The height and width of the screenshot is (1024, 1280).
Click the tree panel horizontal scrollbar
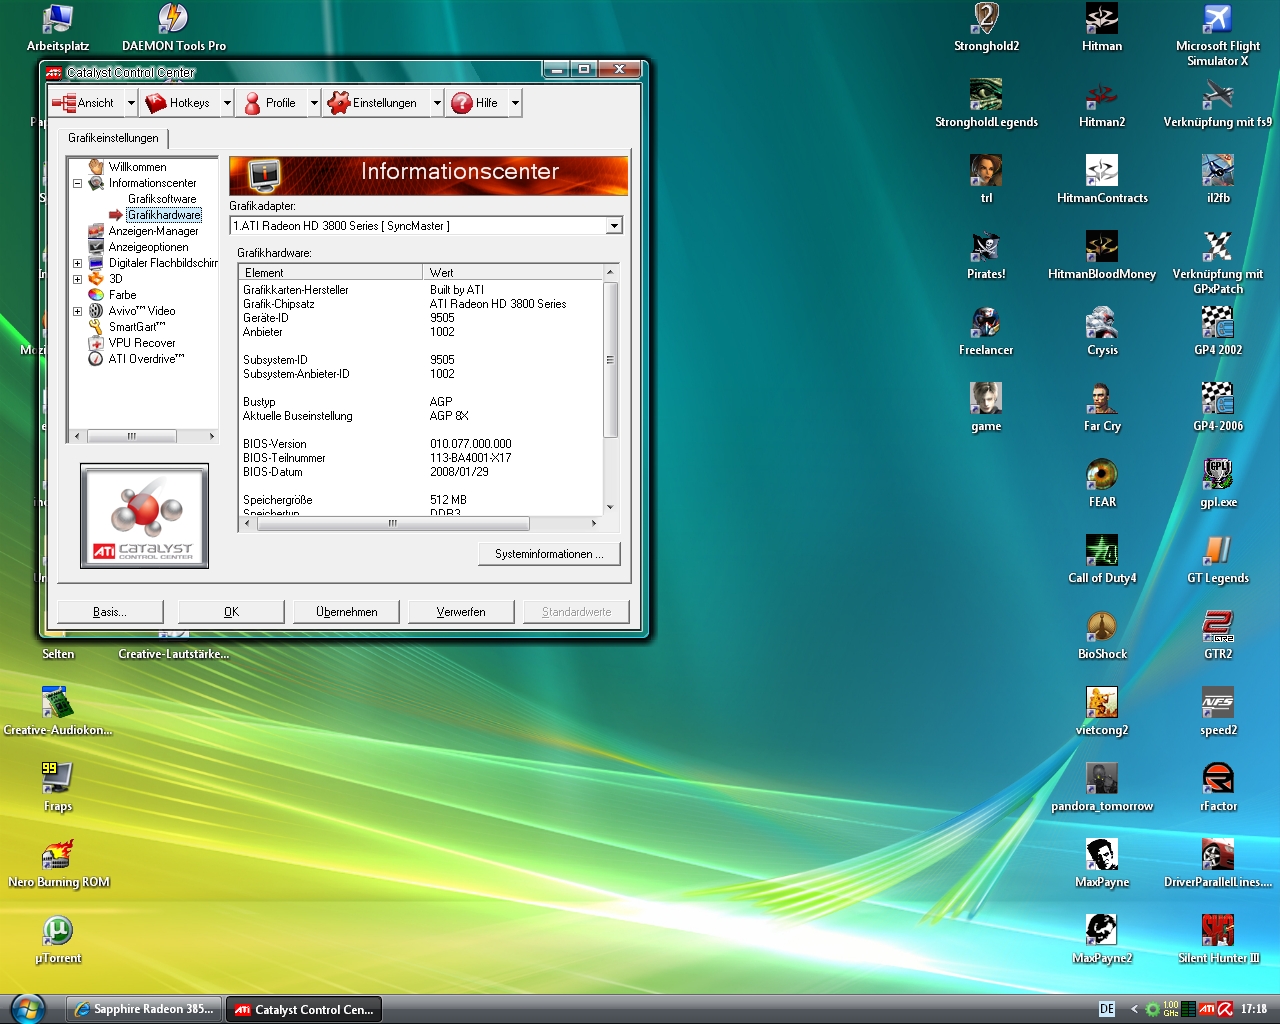point(142,436)
